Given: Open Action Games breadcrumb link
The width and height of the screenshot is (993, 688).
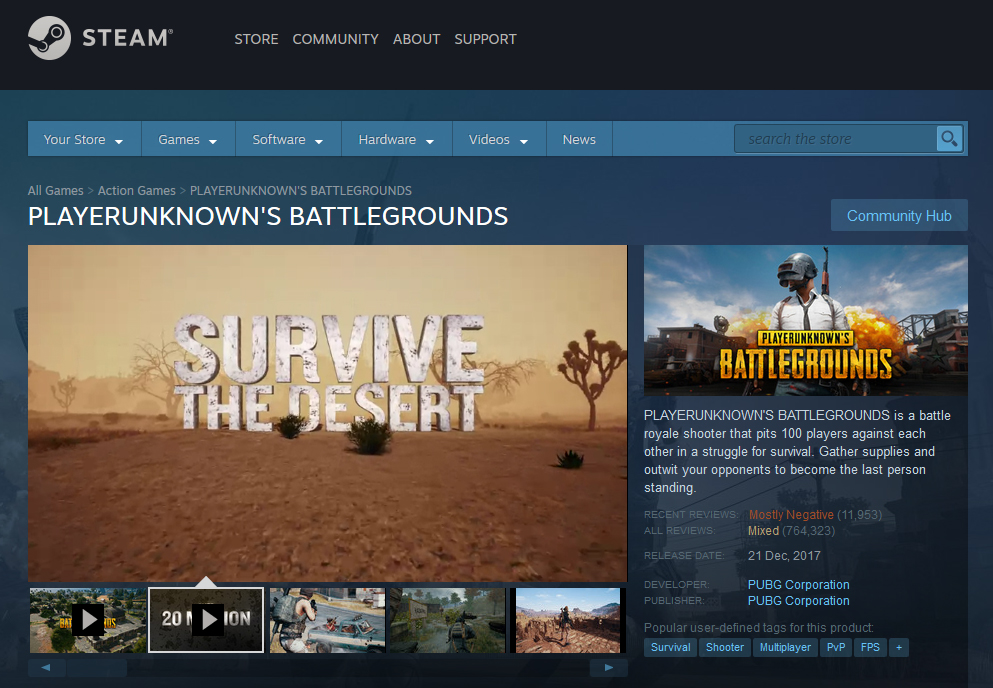Looking at the screenshot, I should pos(137,191).
